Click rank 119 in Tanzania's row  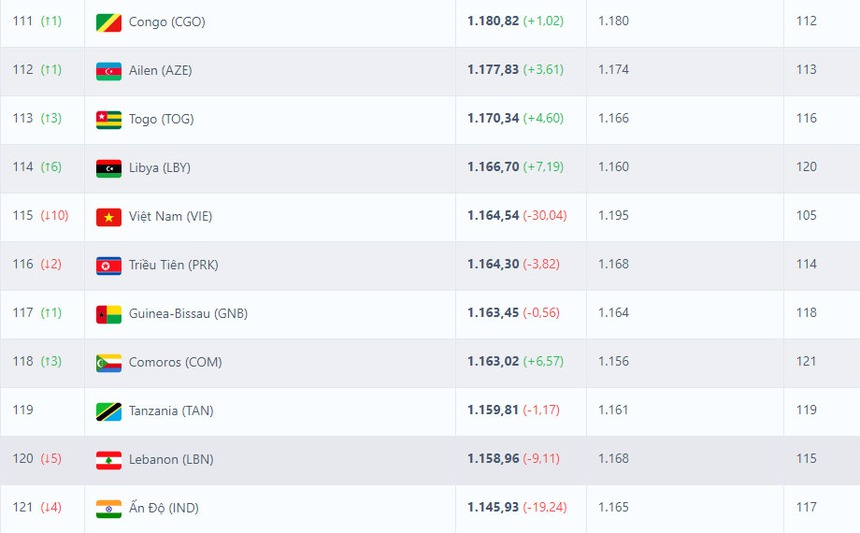23,410
